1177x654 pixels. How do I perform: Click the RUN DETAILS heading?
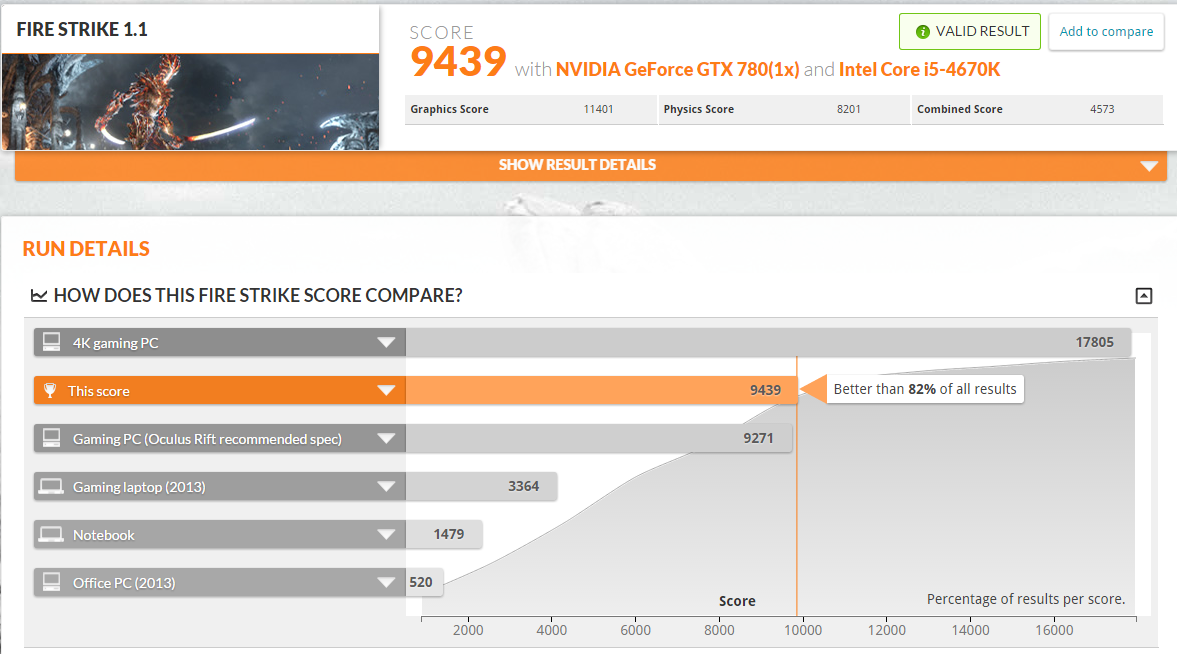(x=86, y=249)
